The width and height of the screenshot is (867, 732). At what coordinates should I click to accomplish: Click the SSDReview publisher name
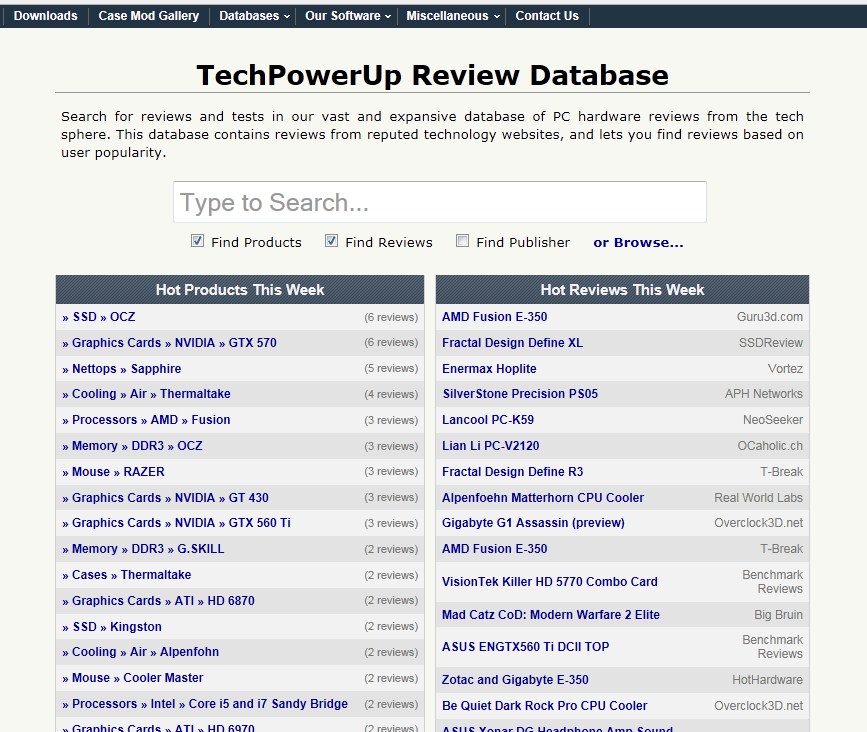[771, 343]
